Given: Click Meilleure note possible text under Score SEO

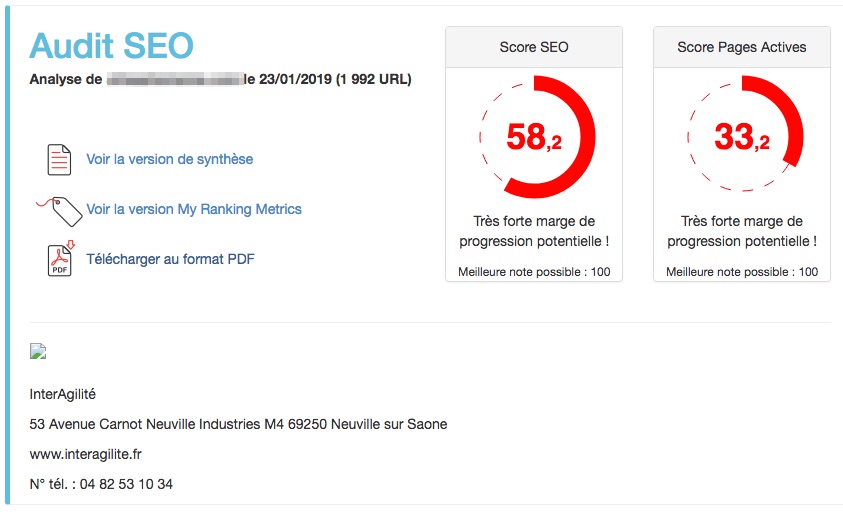Looking at the screenshot, I should pos(534,272).
